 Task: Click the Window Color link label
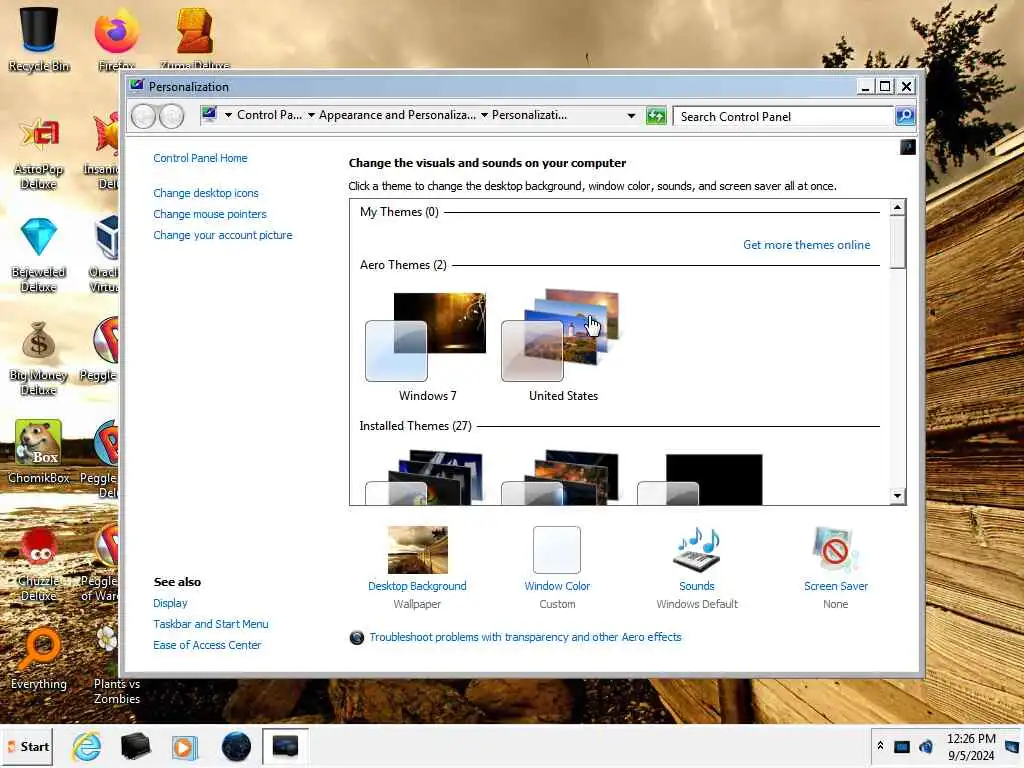pyautogui.click(x=557, y=586)
